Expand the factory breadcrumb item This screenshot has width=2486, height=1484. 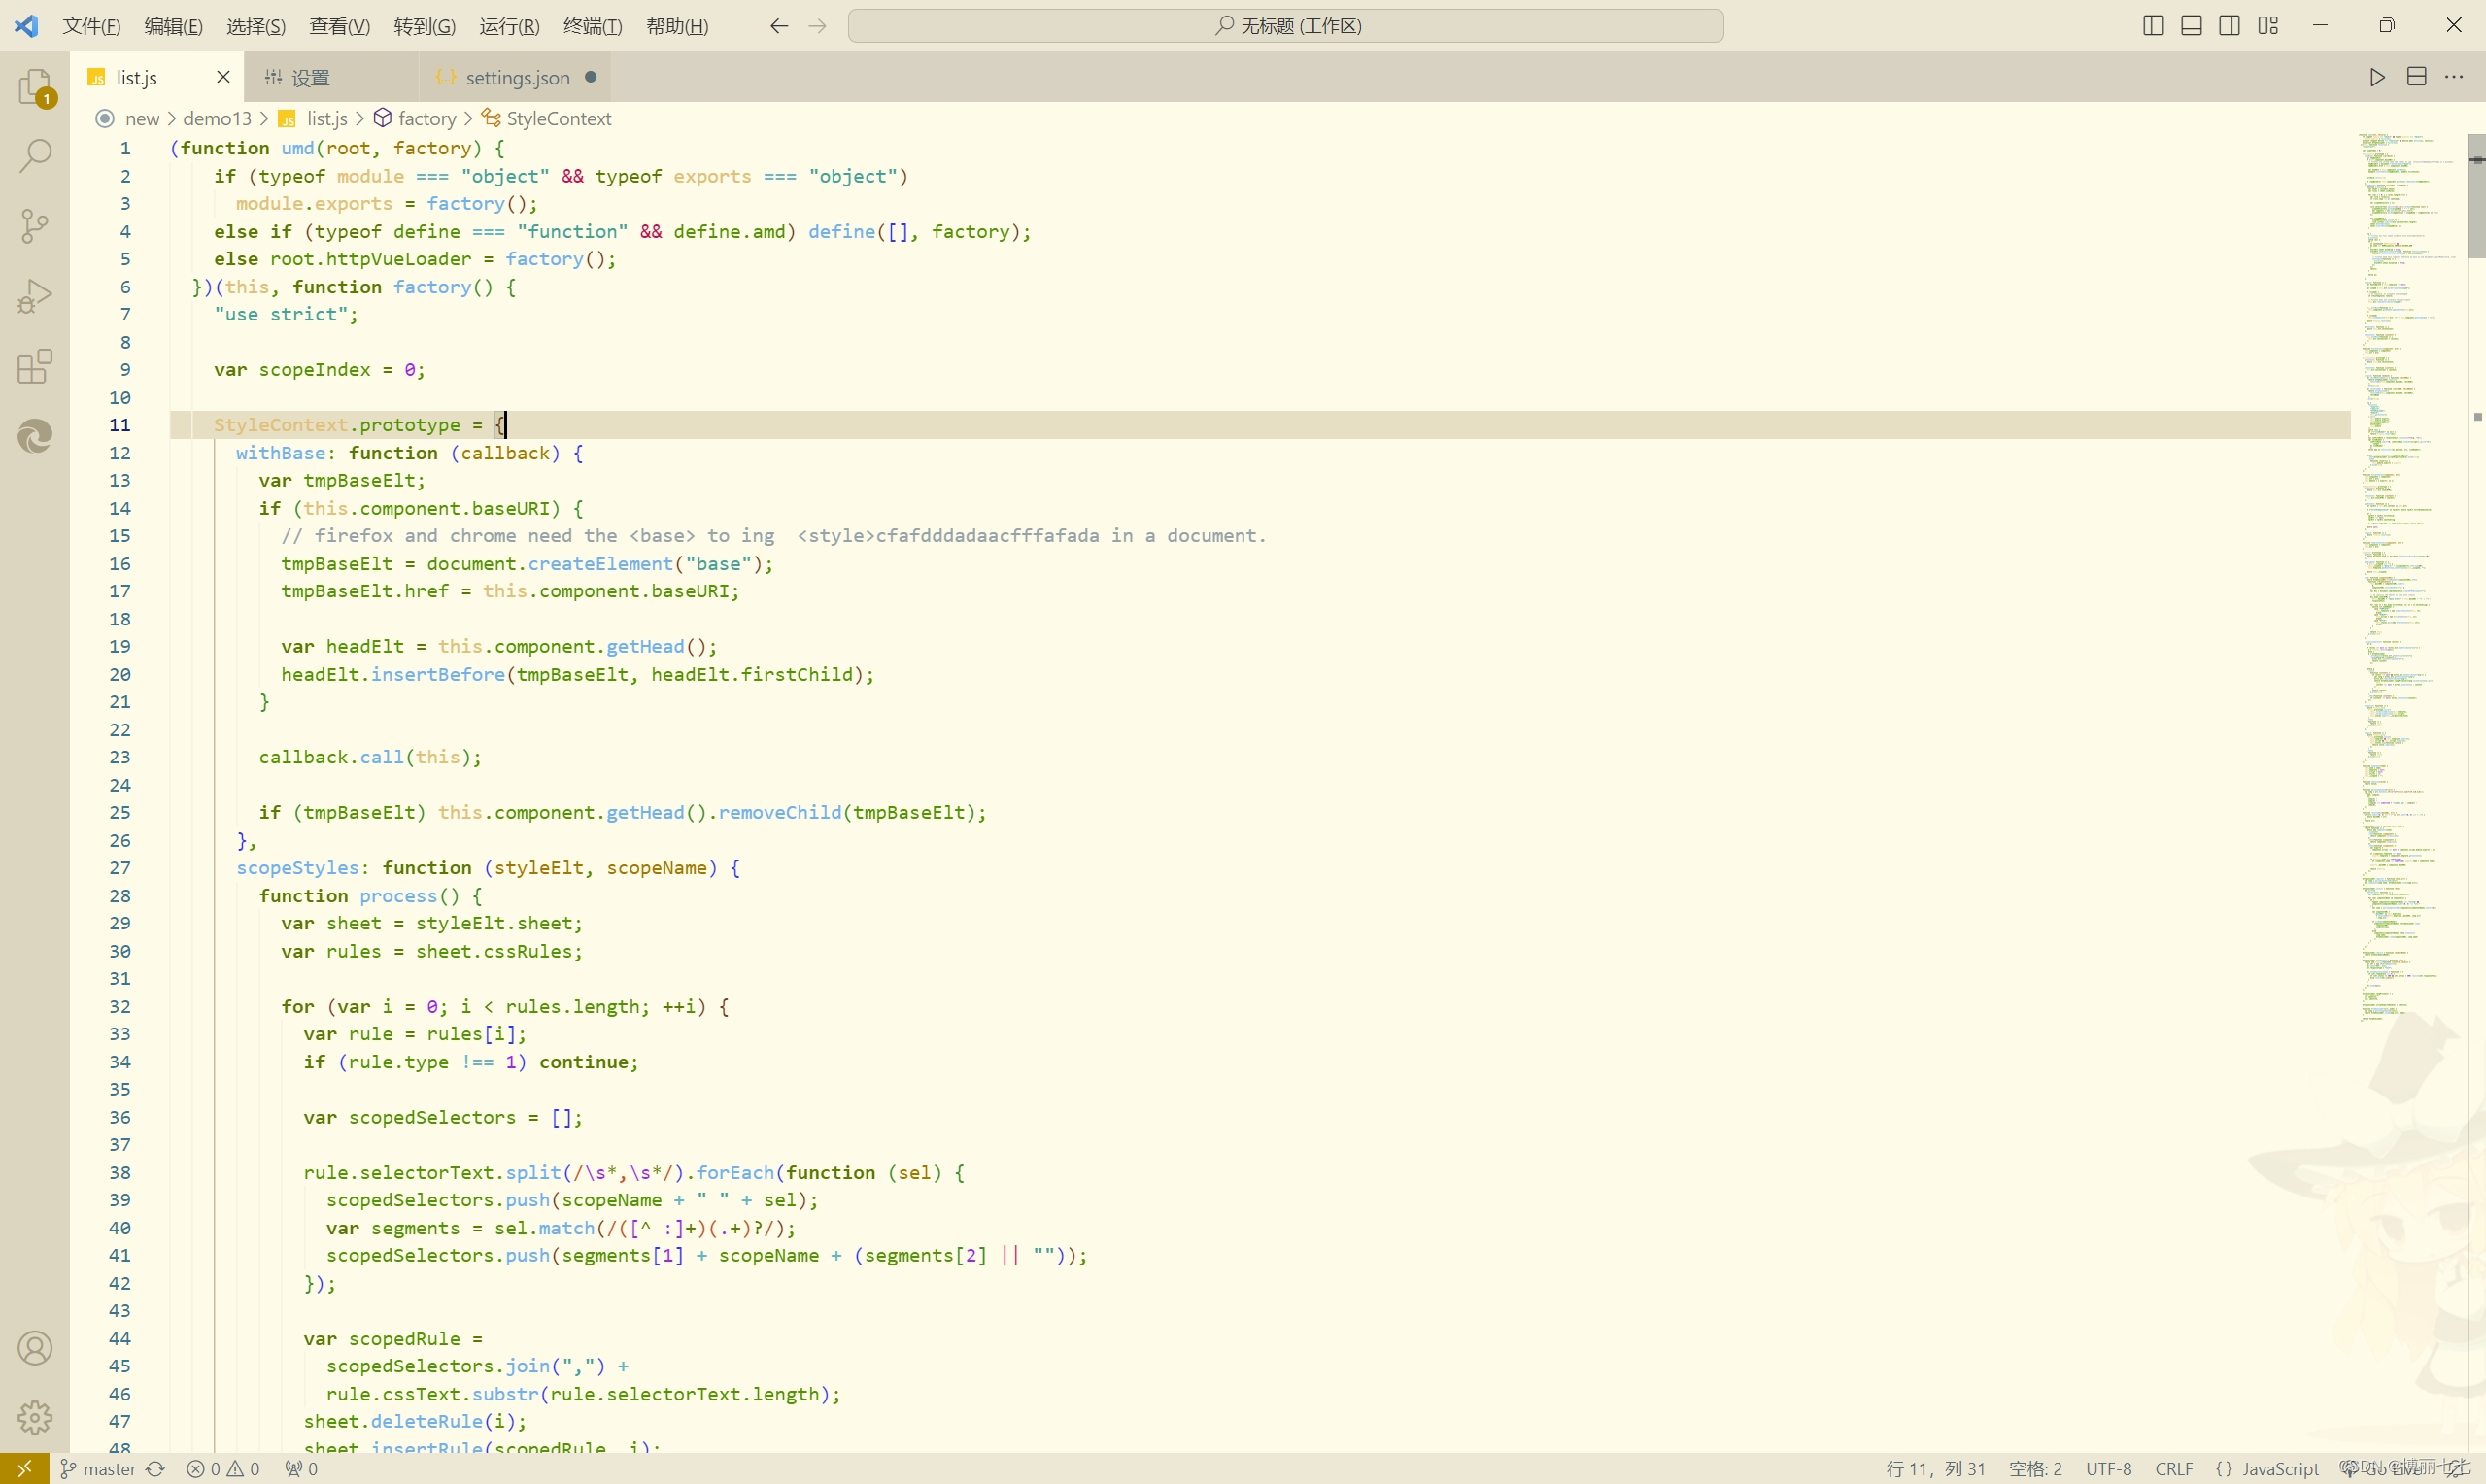[426, 119]
